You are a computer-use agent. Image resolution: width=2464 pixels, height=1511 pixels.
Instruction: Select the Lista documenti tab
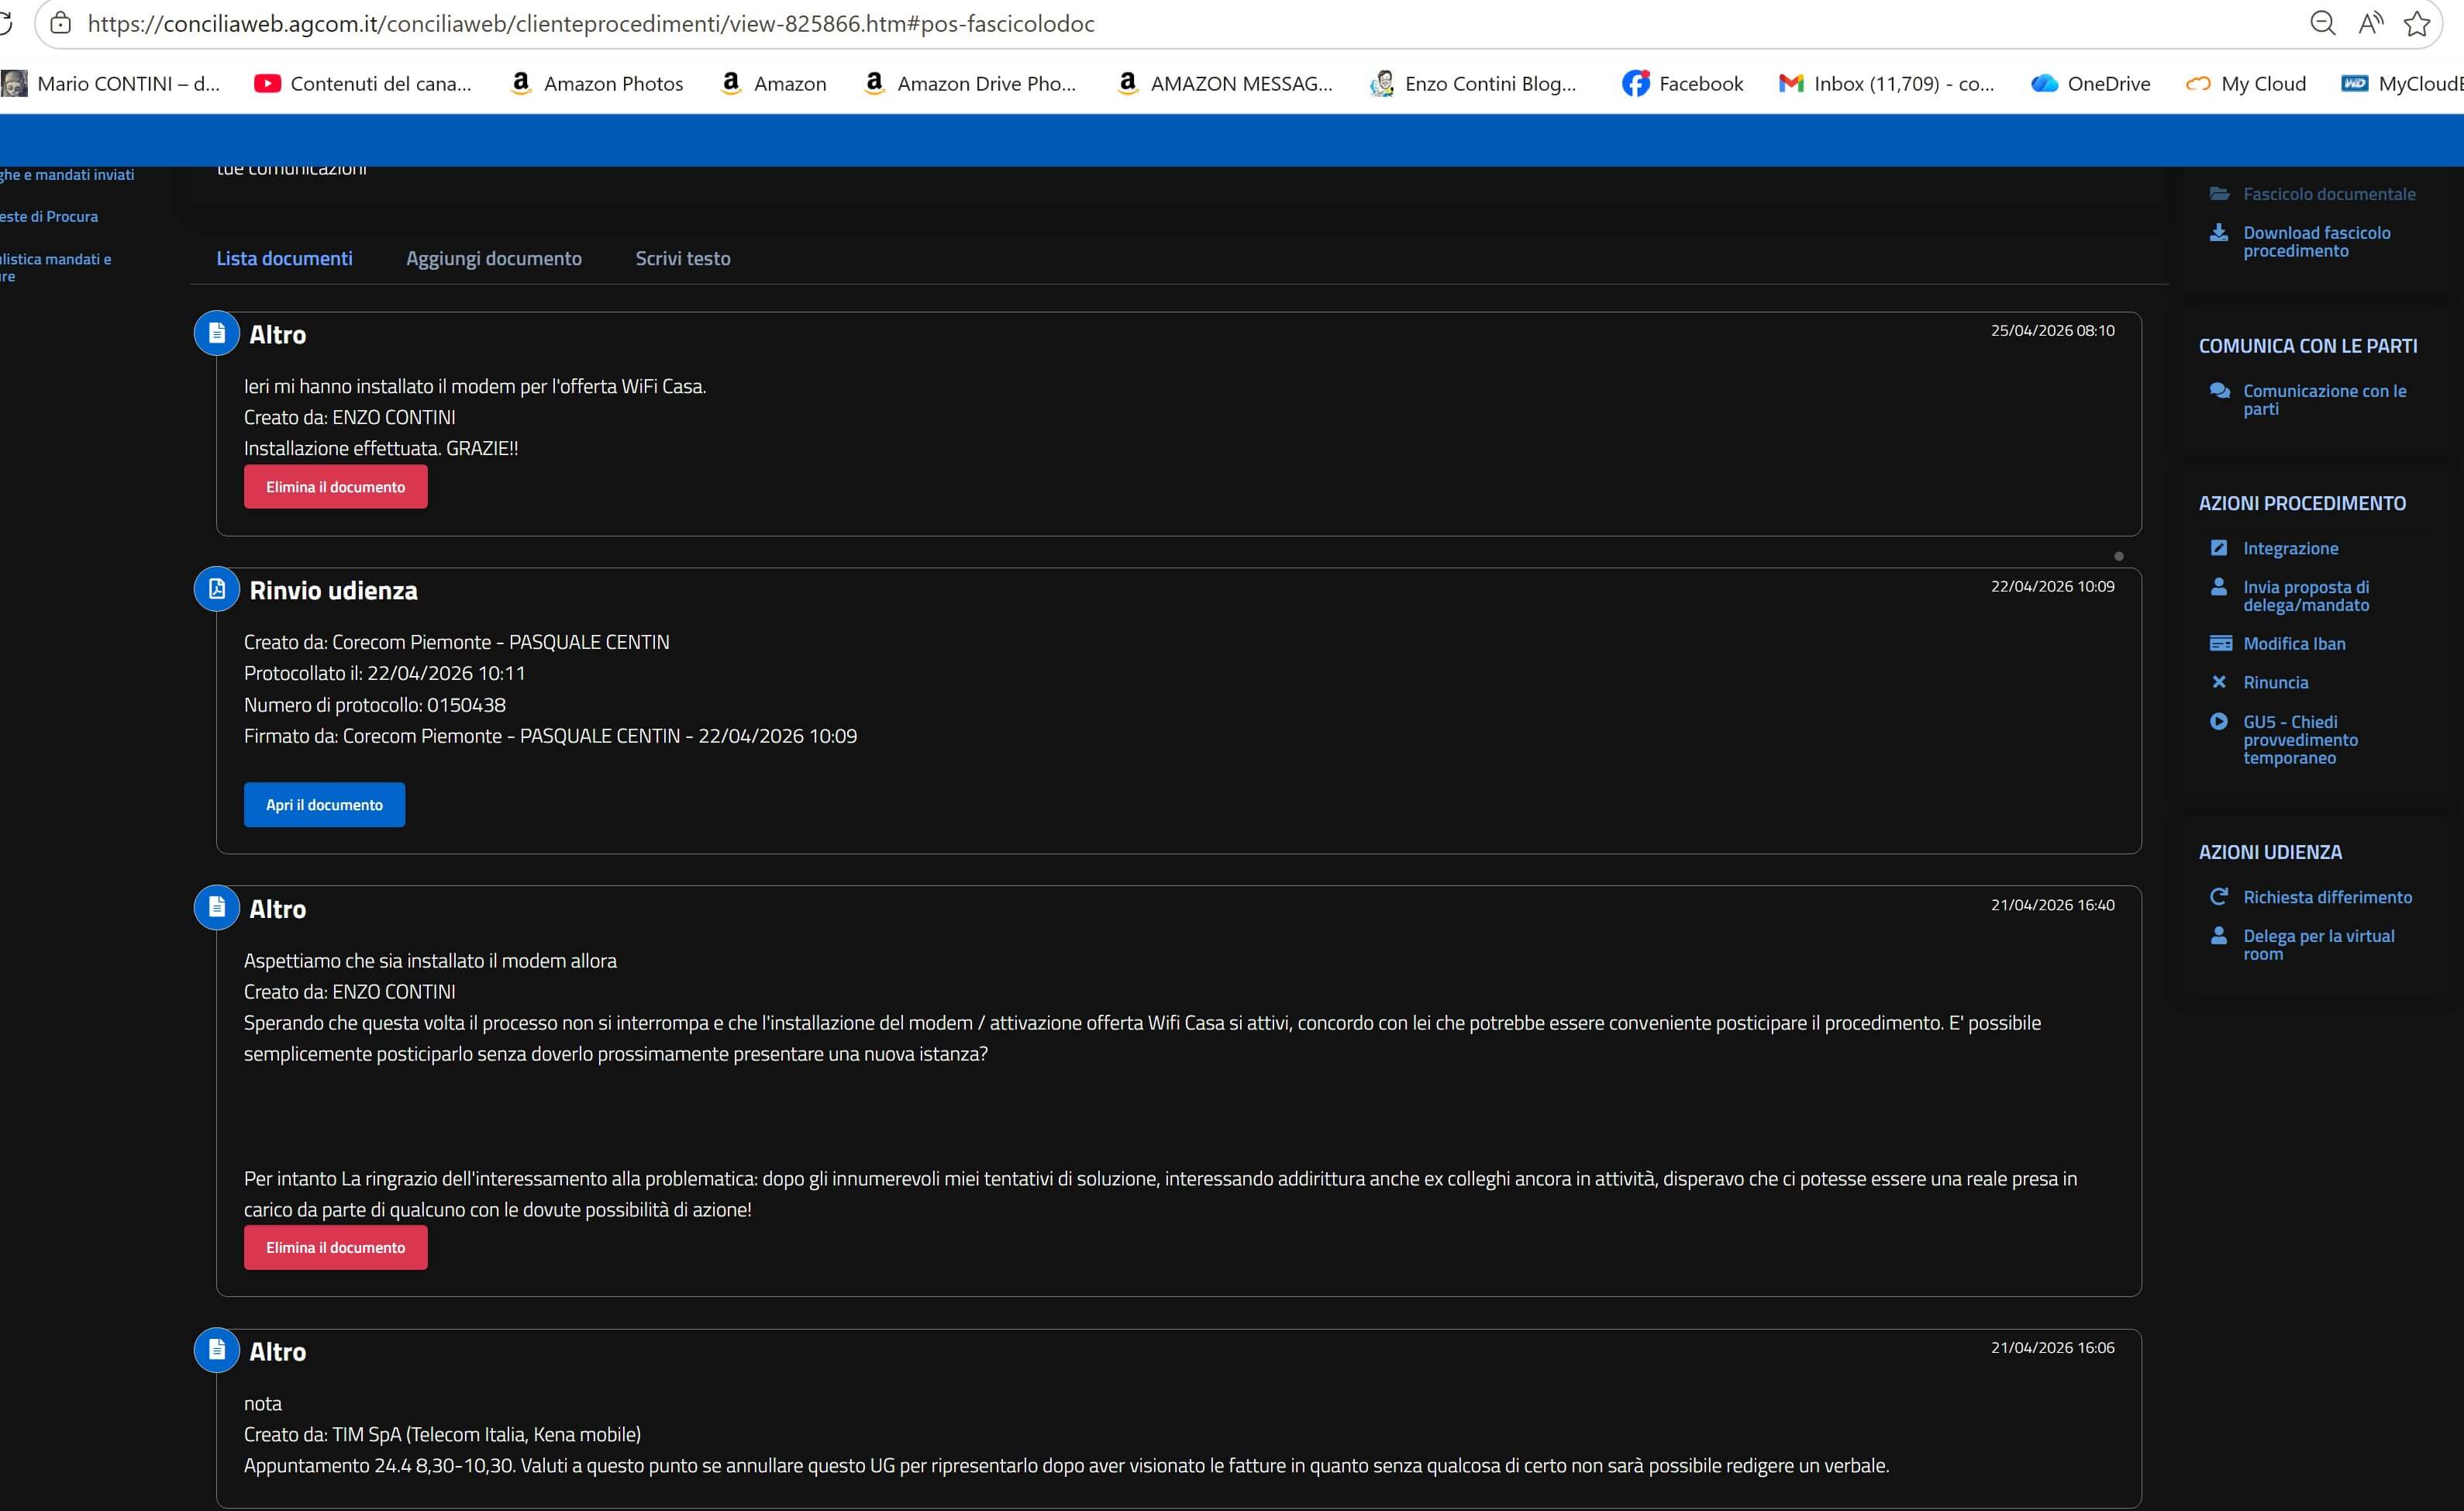pos(285,258)
